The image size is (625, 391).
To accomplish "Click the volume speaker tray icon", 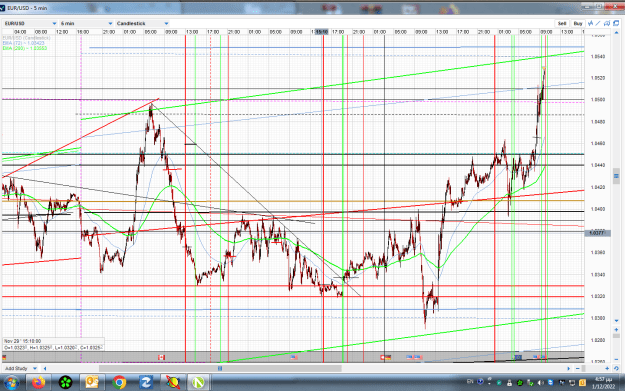I will 541,383.
